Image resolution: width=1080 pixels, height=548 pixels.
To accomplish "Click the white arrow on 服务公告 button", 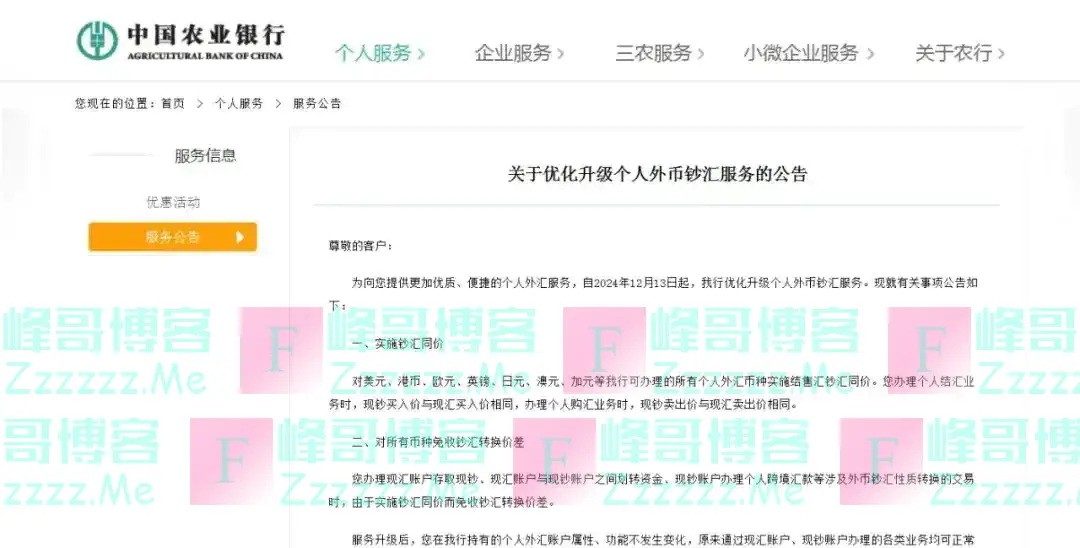I will 240,237.
